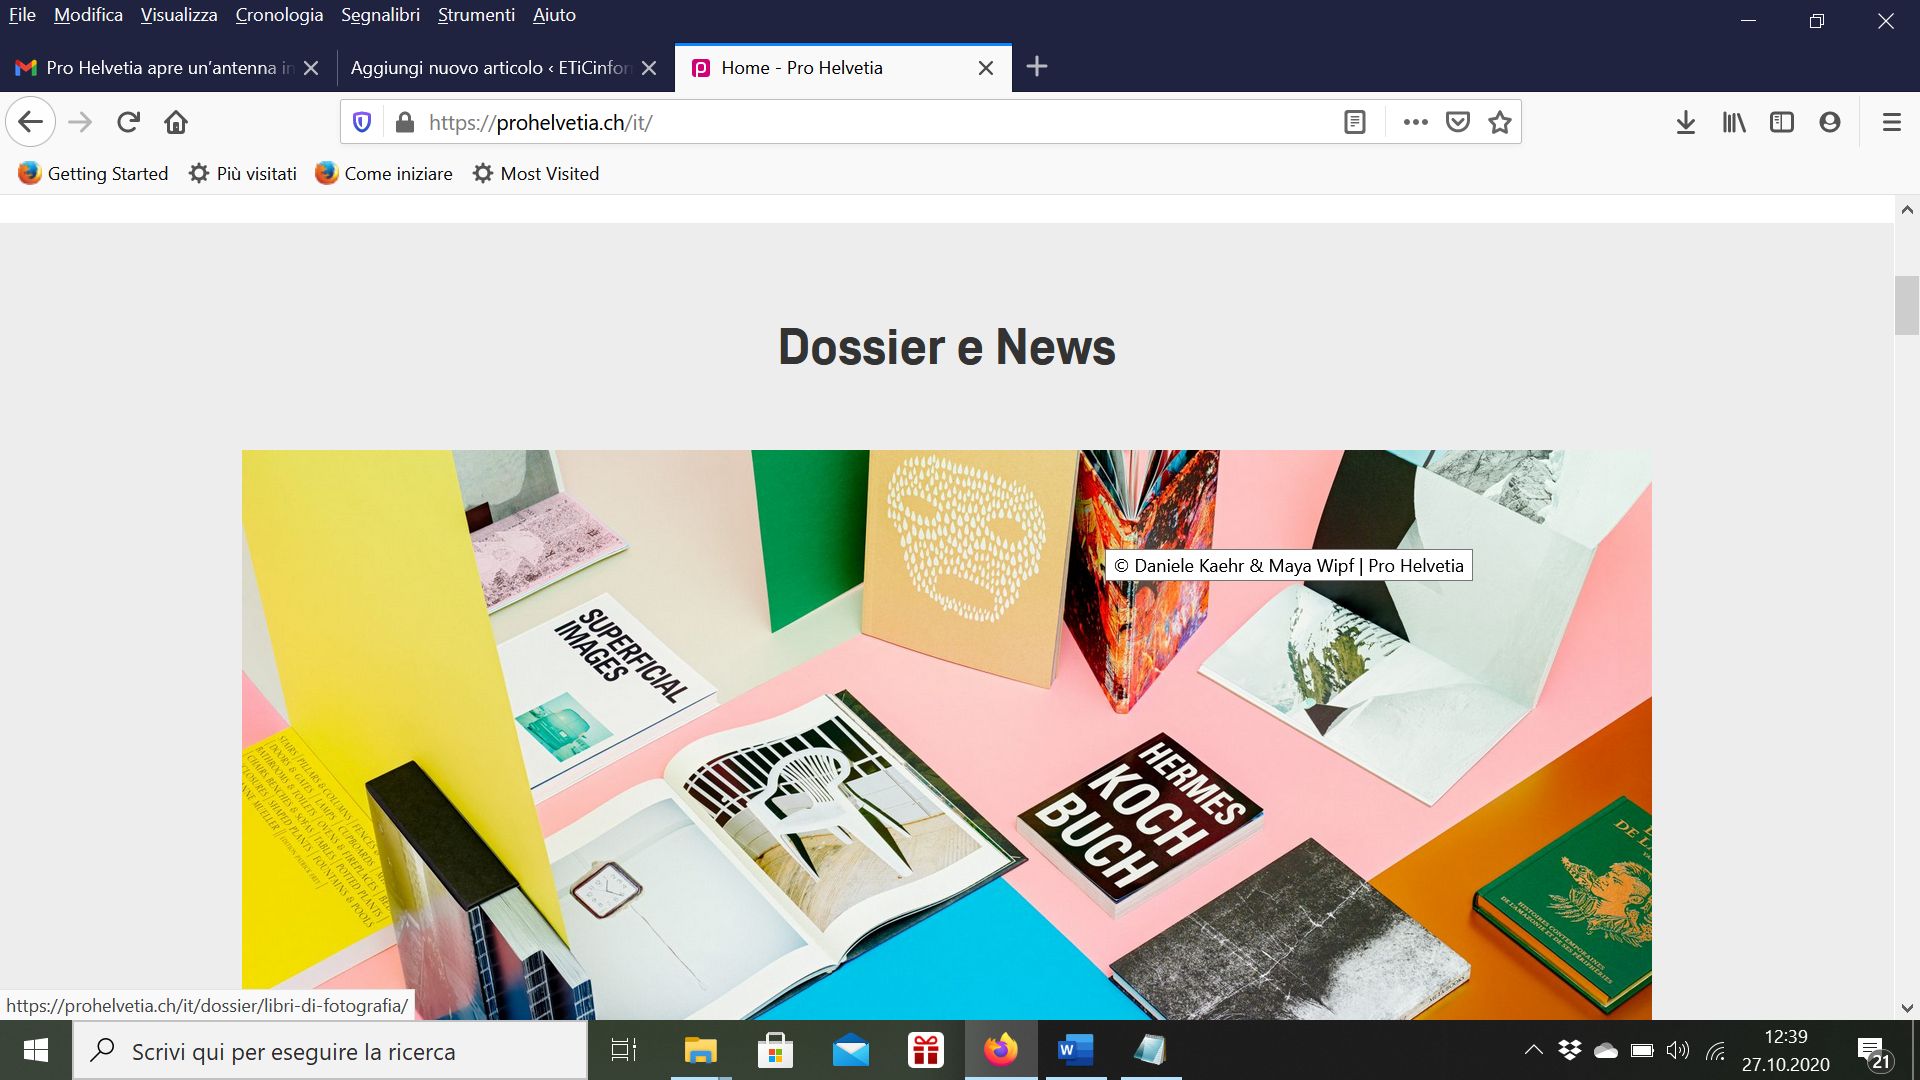This screenshot has height=1080, width=1920.
Task: Open Come iniziare bookmark
Action: click(384, 174)
